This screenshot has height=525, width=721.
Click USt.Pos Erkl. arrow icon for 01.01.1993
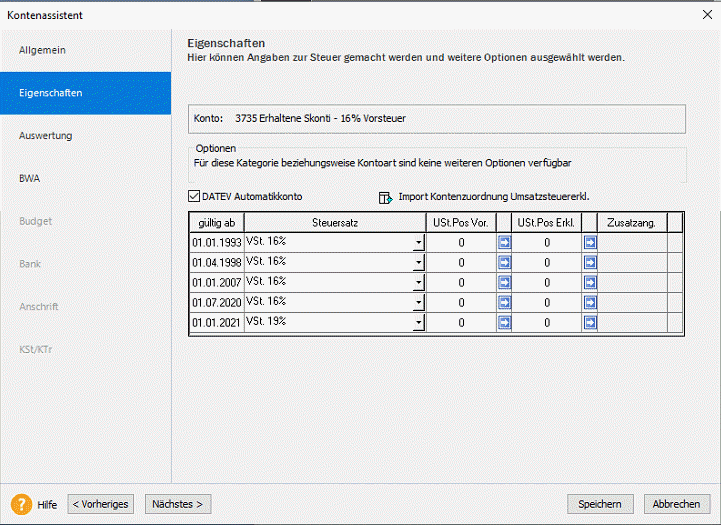pyautogui.click(x=590, y=242)
